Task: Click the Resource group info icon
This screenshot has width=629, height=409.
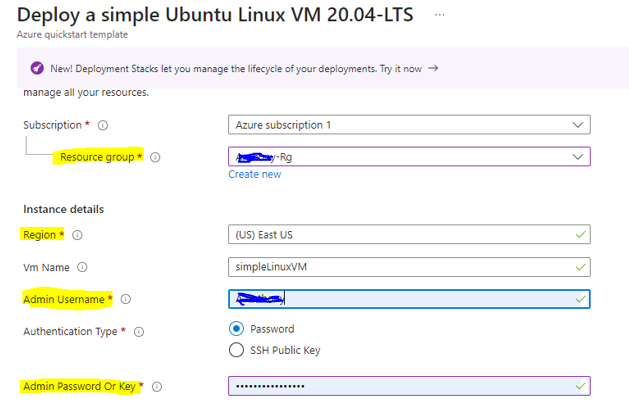Action: coord(155,157)
